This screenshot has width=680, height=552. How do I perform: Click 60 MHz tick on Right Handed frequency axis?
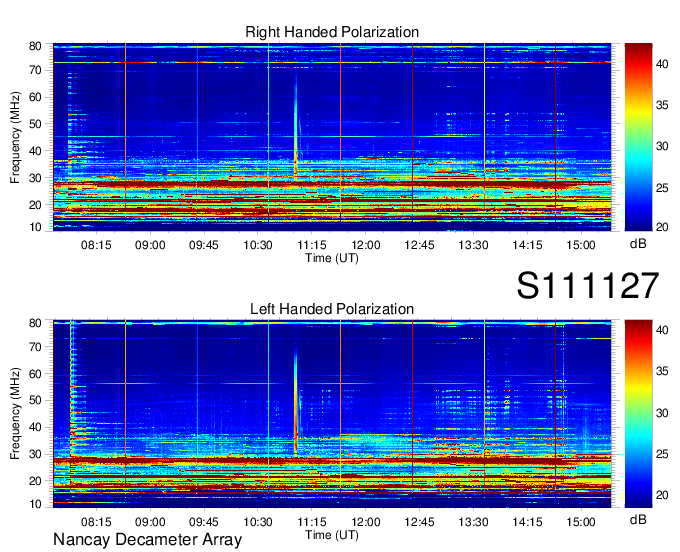tap(35, 97)
